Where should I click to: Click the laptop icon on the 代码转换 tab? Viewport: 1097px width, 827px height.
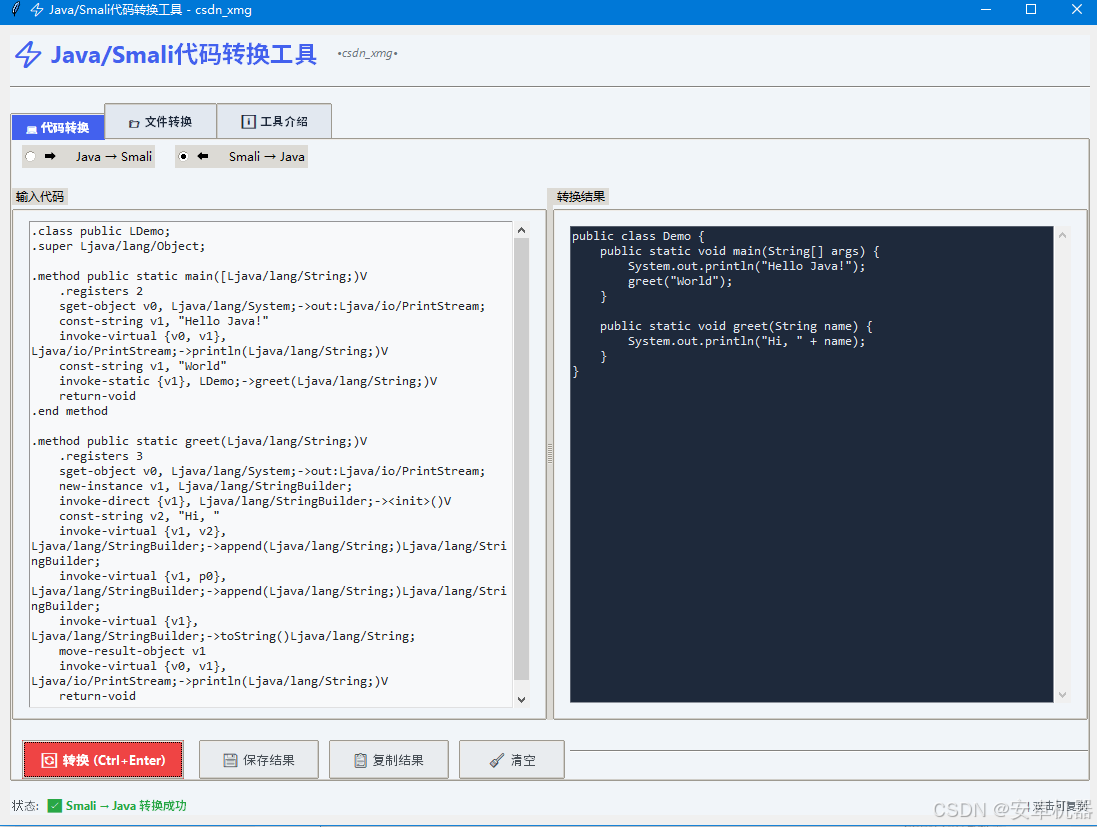pos(31,129)
